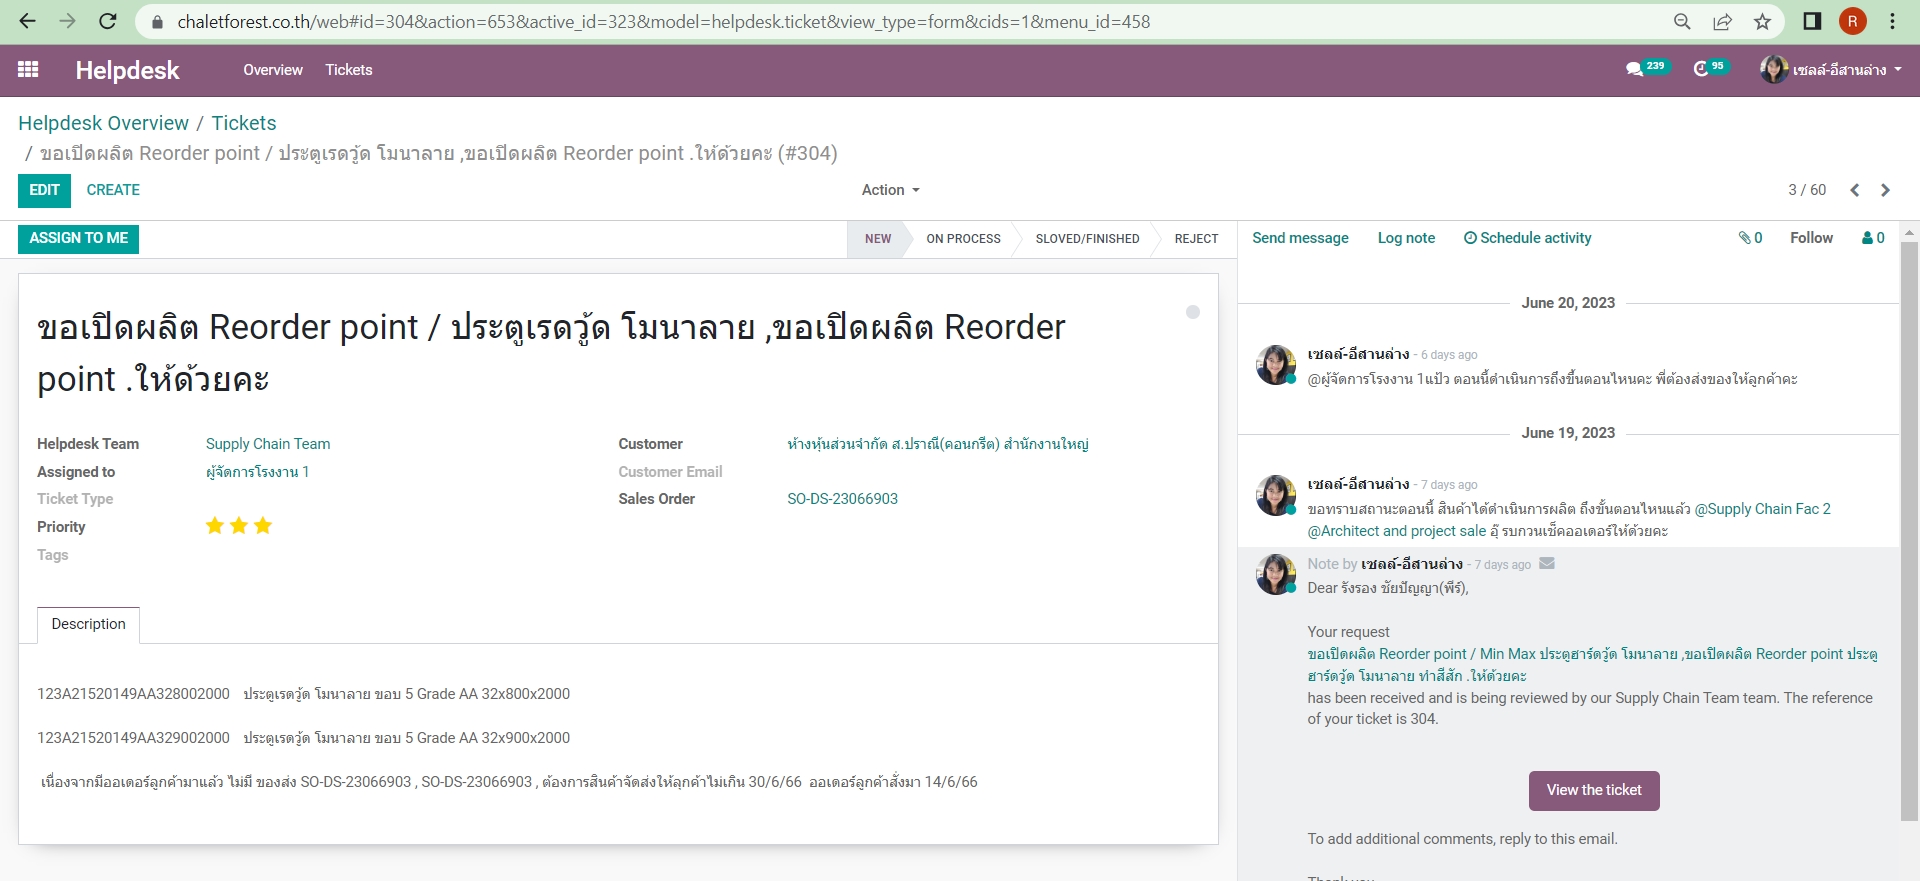The image size is (1920, 881).
Task: Set priority to the third star
Action: click(263, 526)
